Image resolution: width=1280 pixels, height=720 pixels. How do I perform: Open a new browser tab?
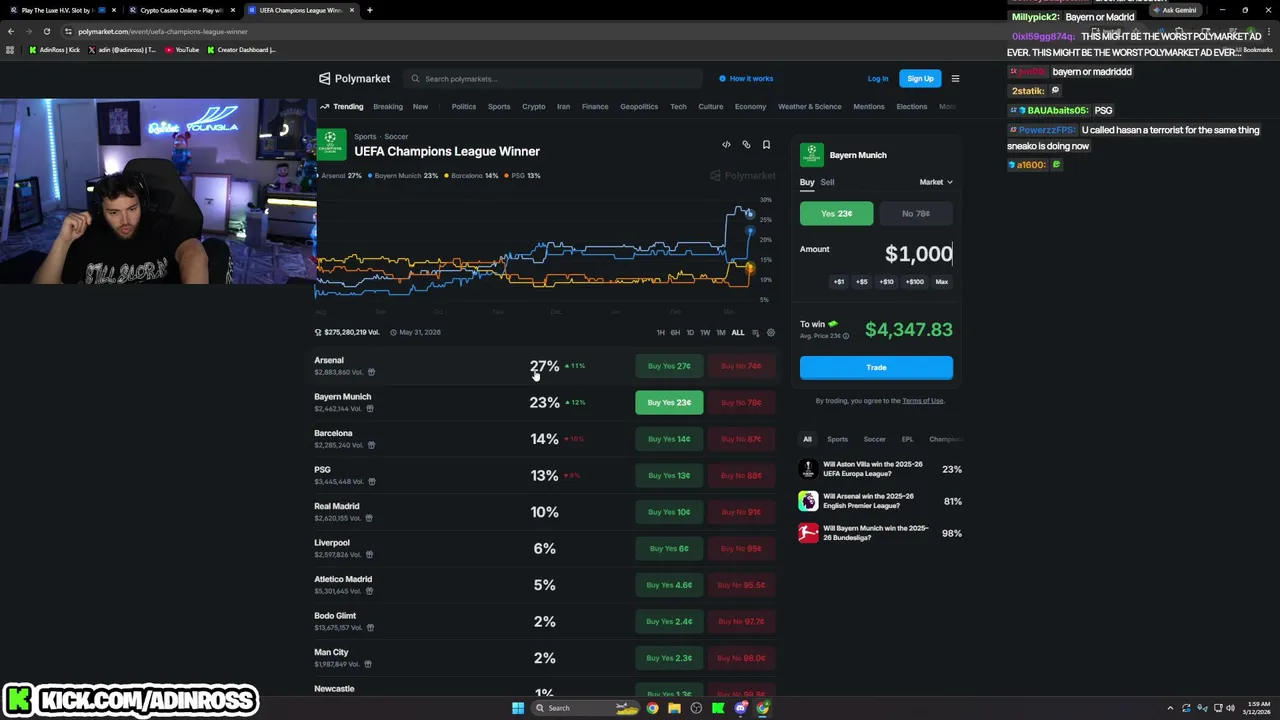(369, 10)
